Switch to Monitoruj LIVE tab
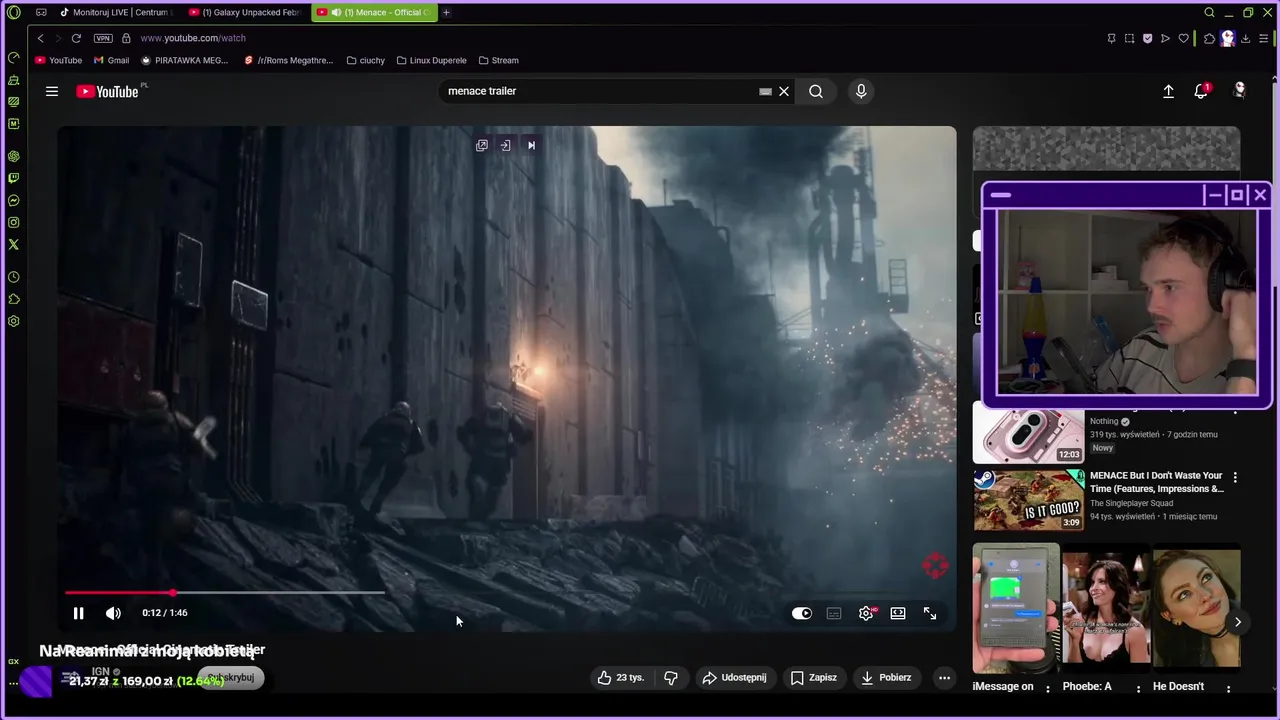This screenshot has height=720, width=1280. pyautogui.click(x=116, y=12)
